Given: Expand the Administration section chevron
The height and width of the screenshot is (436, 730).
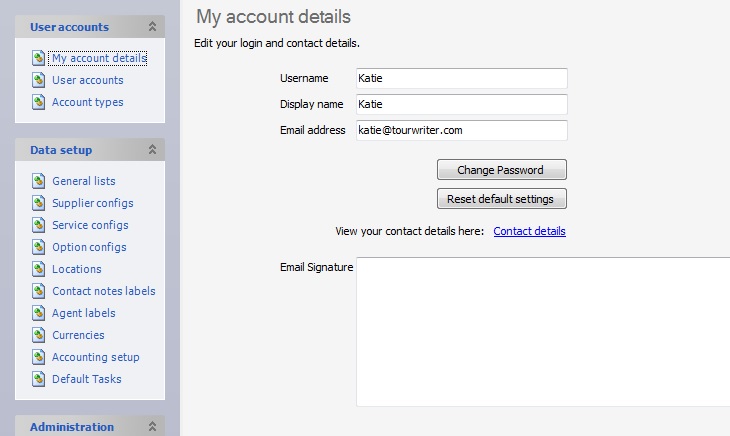Looking at the screenshot, I should [x=152, y=427].
